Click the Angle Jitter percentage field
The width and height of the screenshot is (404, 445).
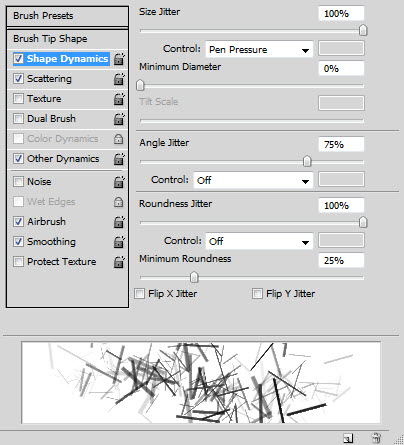coord(341,145)
